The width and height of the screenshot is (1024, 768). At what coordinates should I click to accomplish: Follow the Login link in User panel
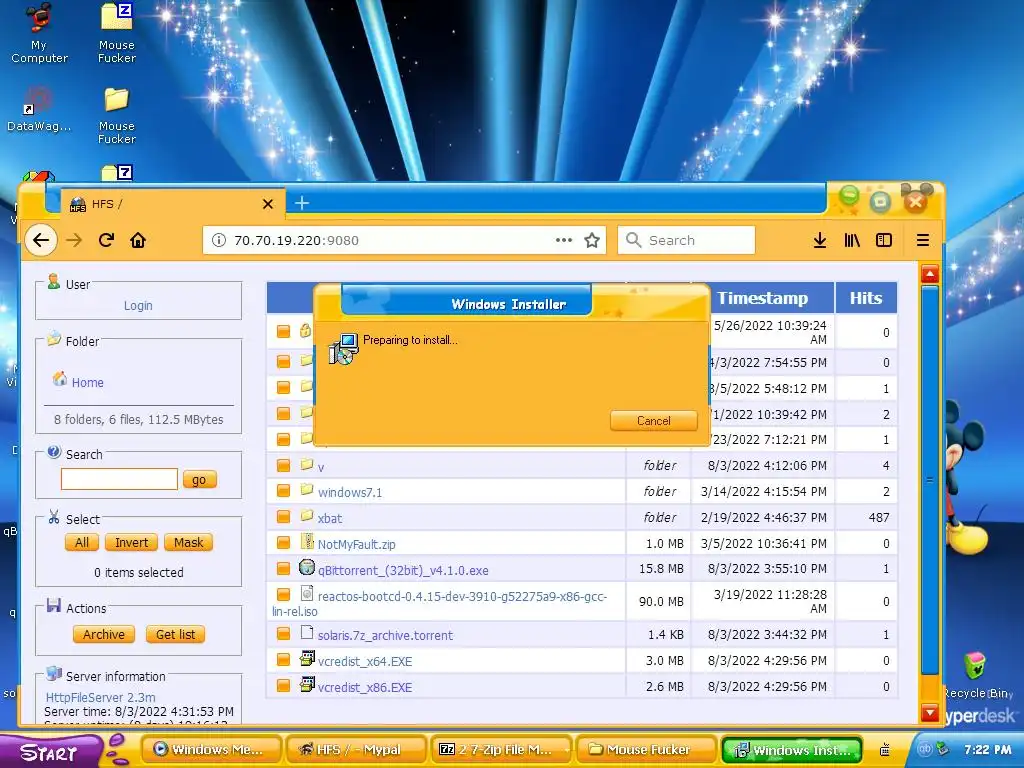[138, 306]
